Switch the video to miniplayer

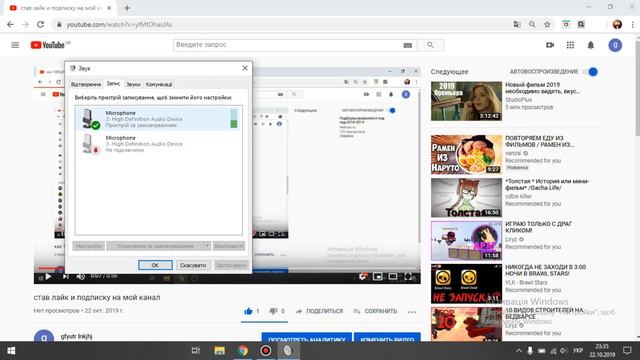pyautogui.click(x=378, y=277)
